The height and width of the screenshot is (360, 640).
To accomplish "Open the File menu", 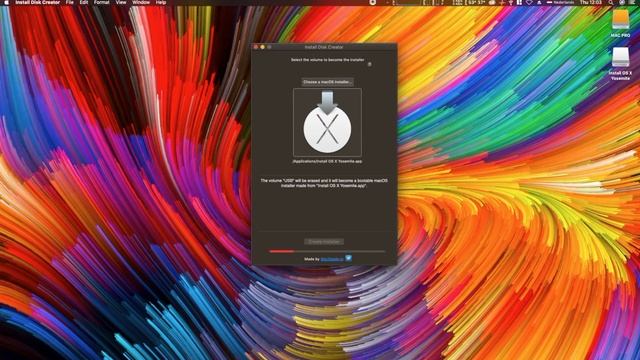I will [70, 2].
